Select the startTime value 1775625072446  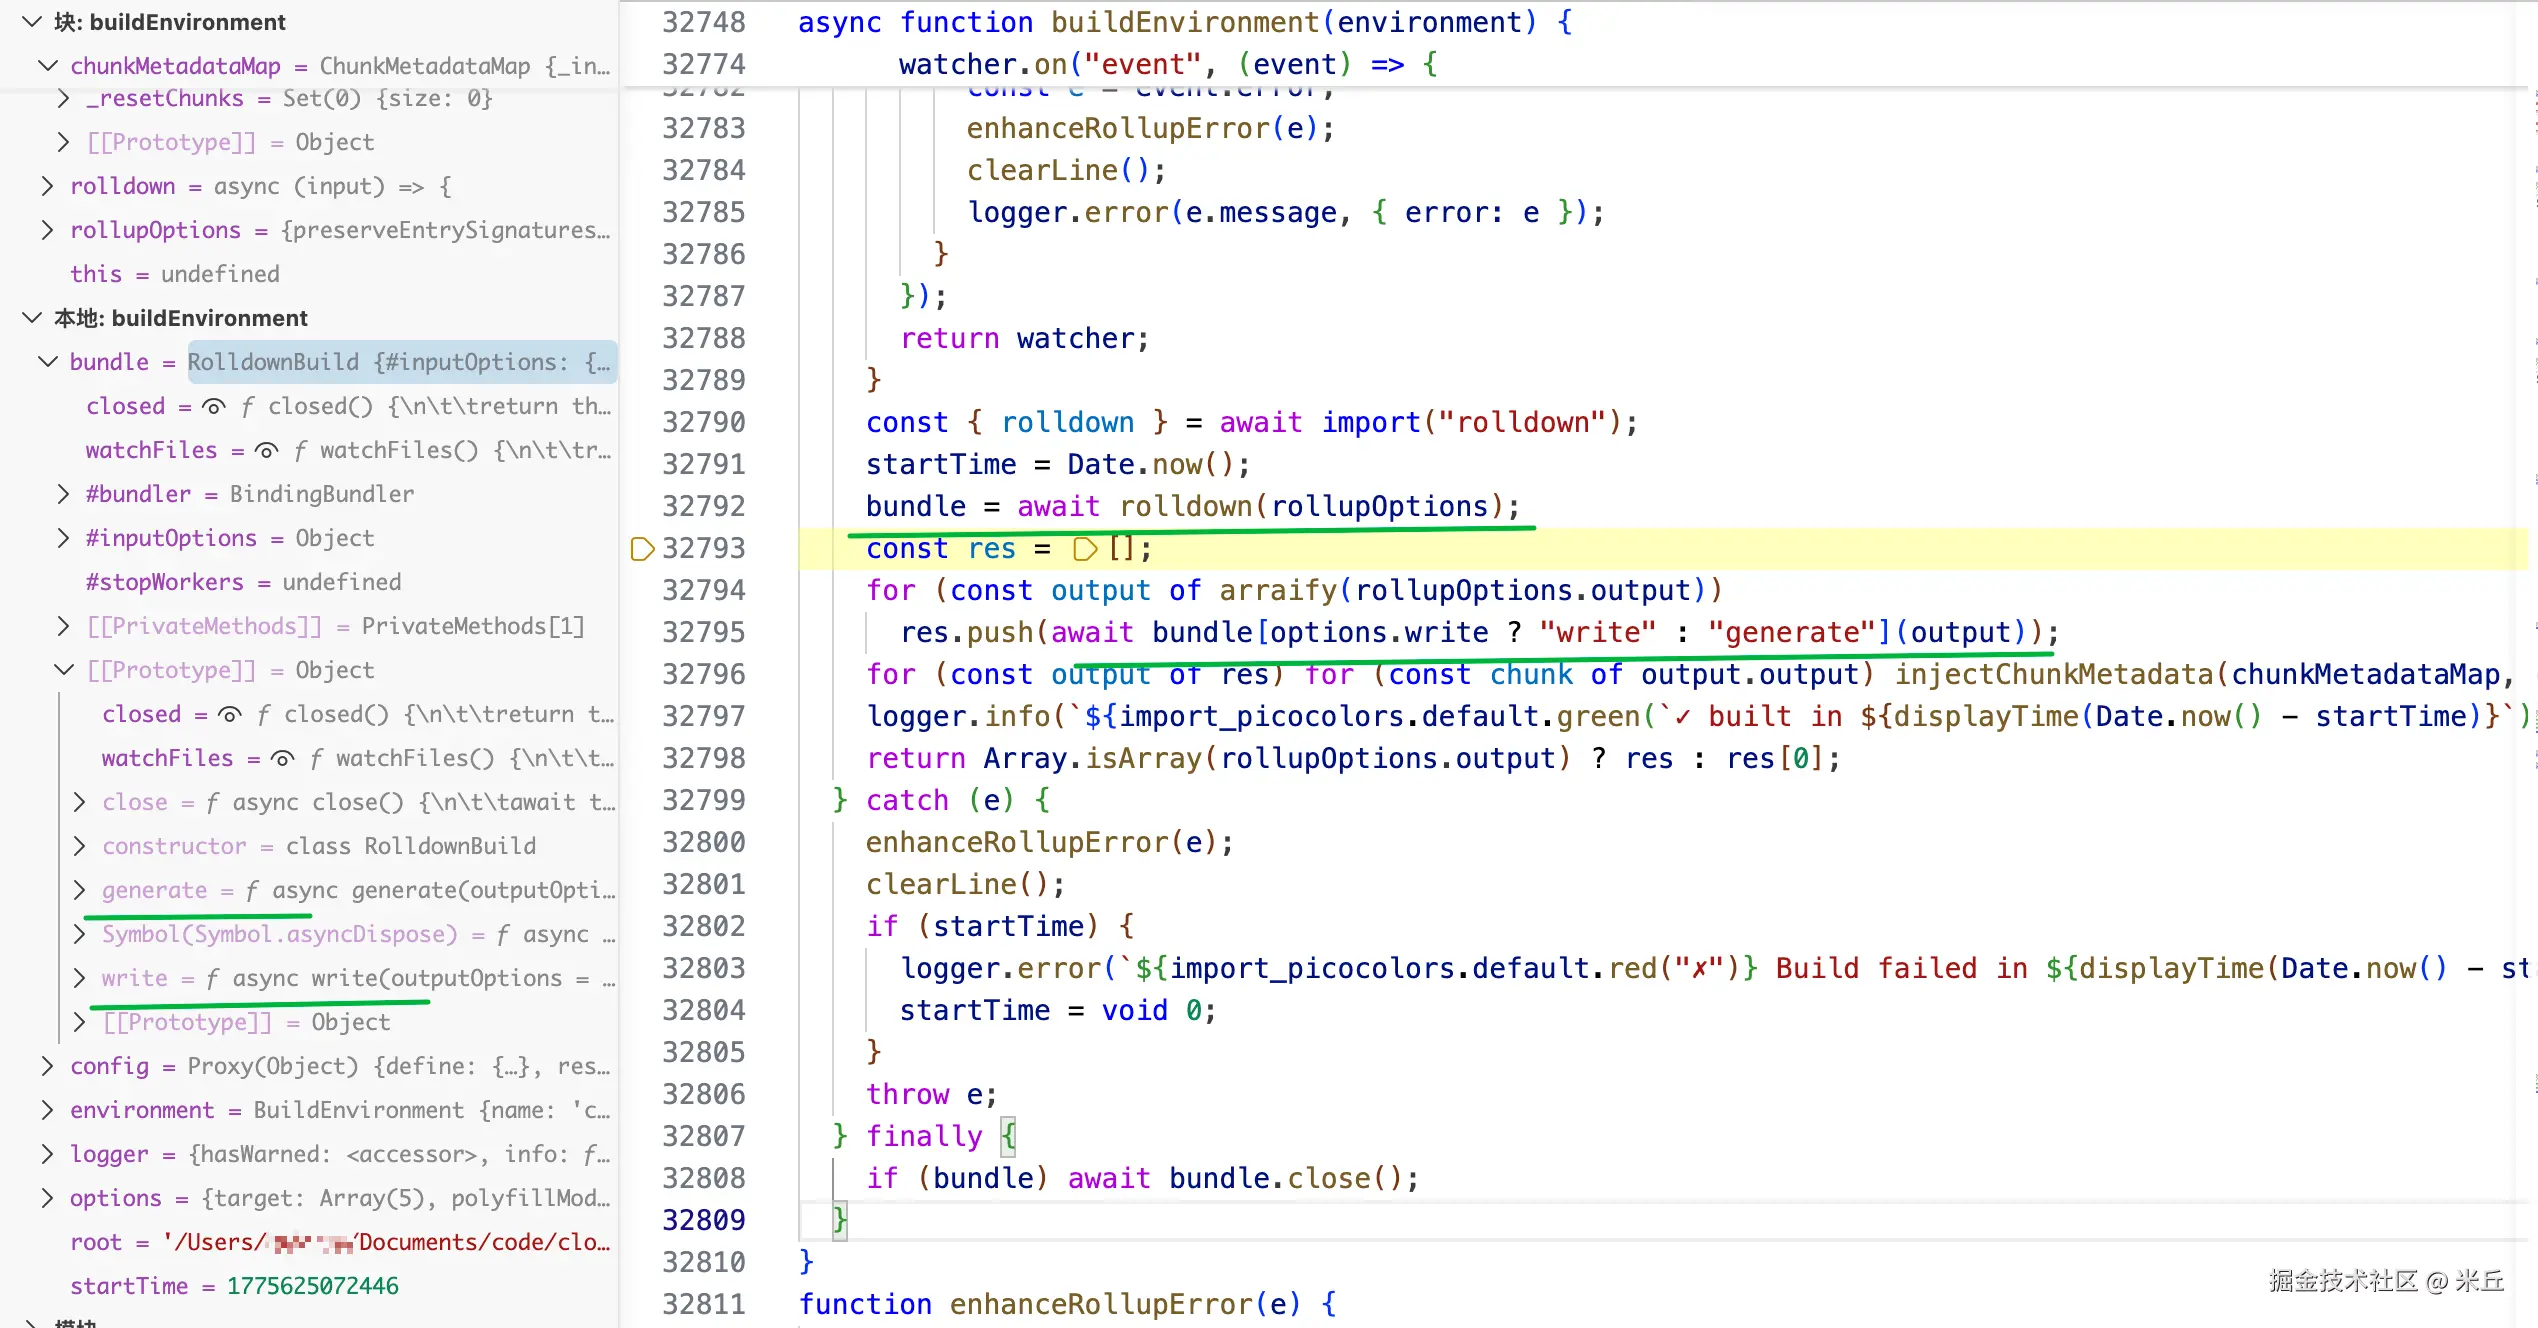click(x=312, y=1286)
